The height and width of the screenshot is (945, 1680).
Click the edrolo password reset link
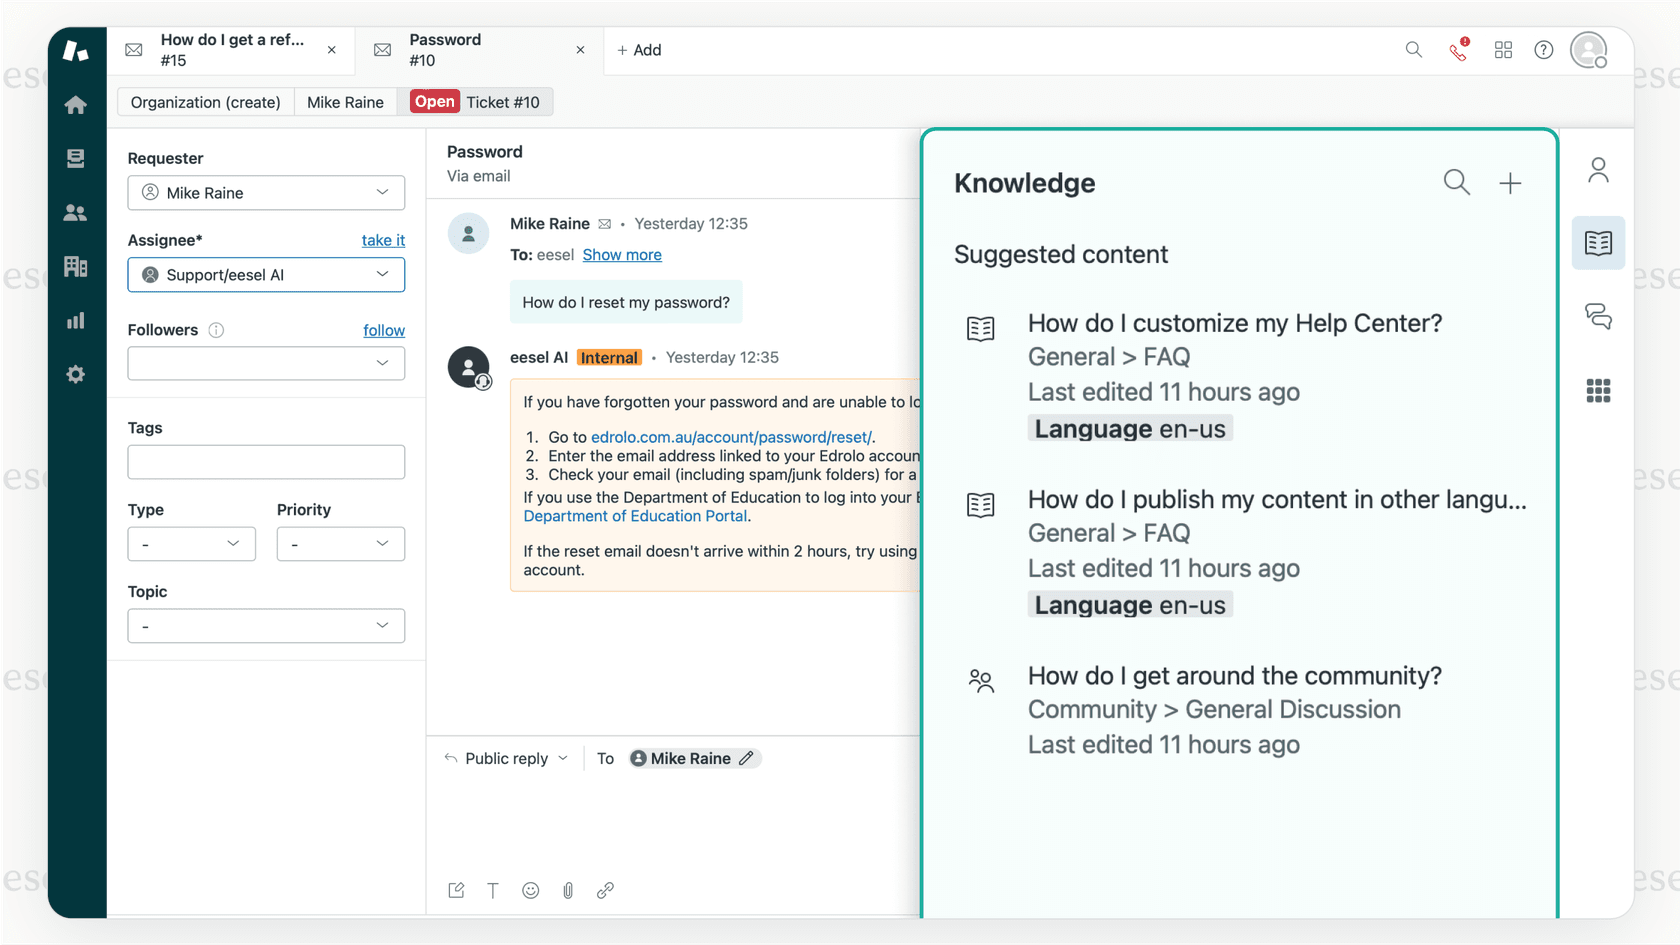click(730, 437)
